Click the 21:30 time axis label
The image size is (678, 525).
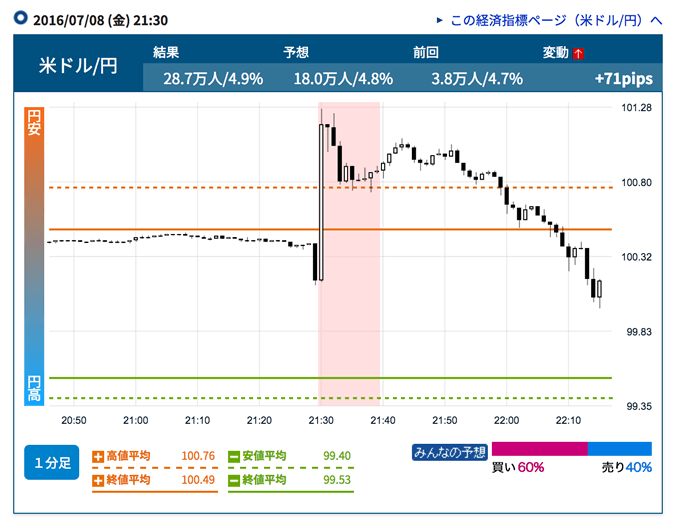coord(321,420)
